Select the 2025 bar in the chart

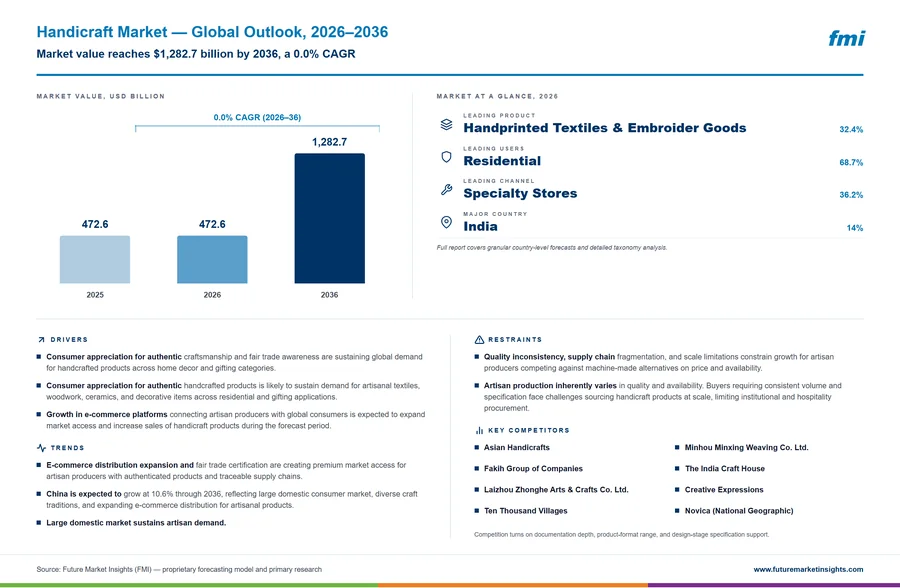(95, 260)
